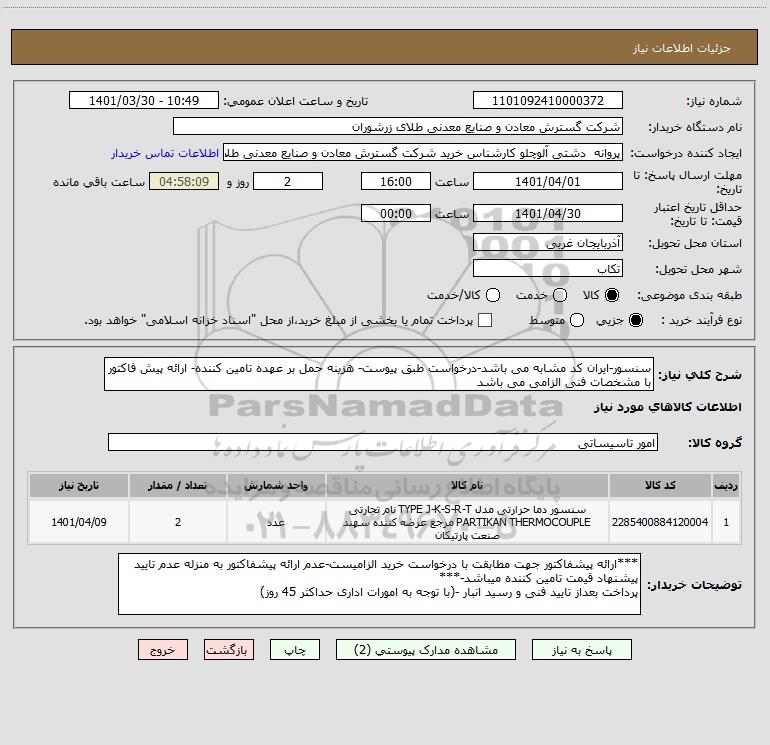Click the buyer organization name field
The width and height of the screenshot is (770, 745).
[x=398, y=126]
